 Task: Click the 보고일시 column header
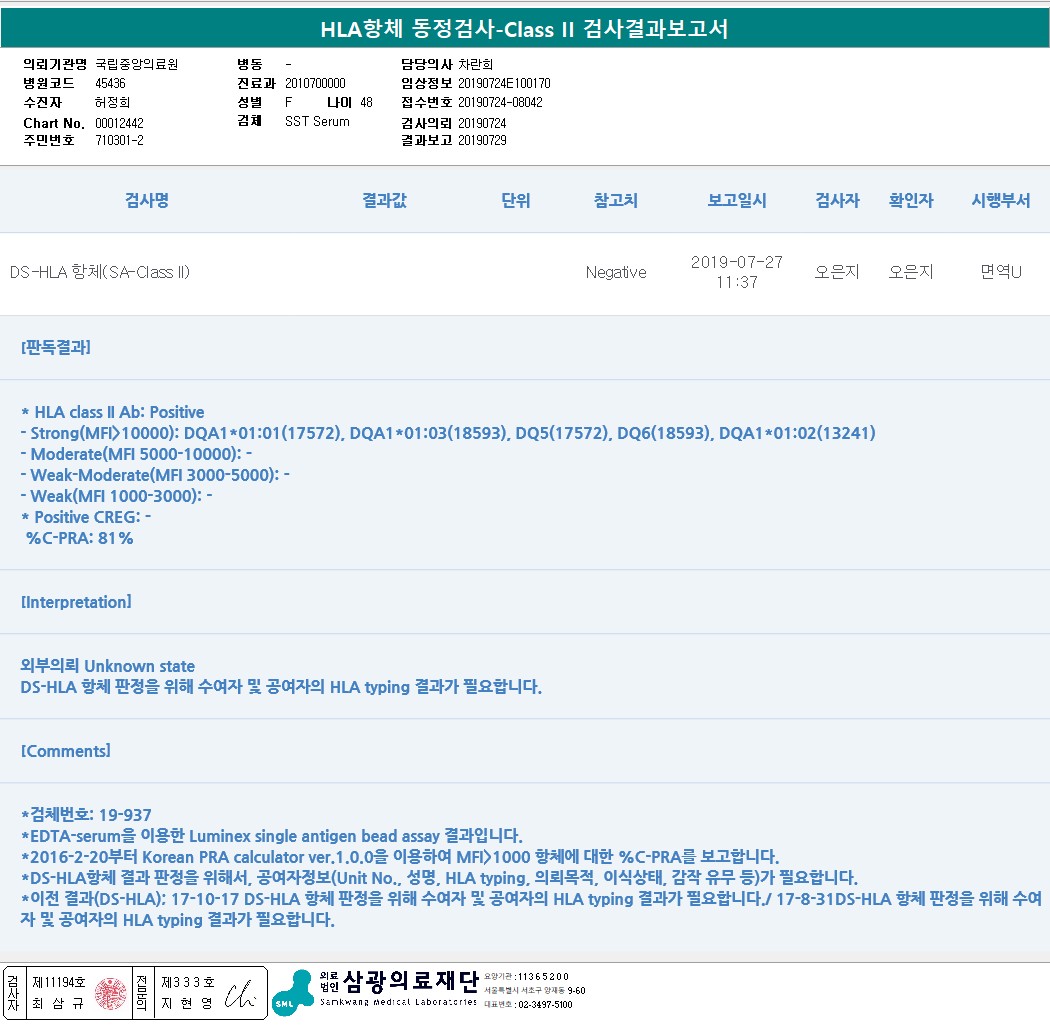click(737, 200)
